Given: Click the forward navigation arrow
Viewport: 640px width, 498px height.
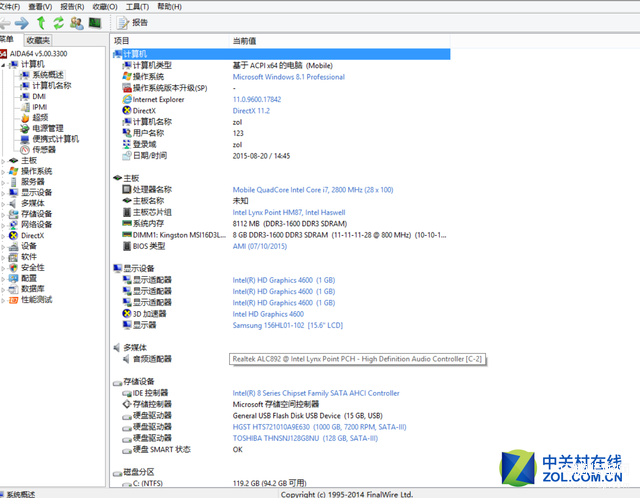Looking at the screenshot, I should click(x=22, y=23).
